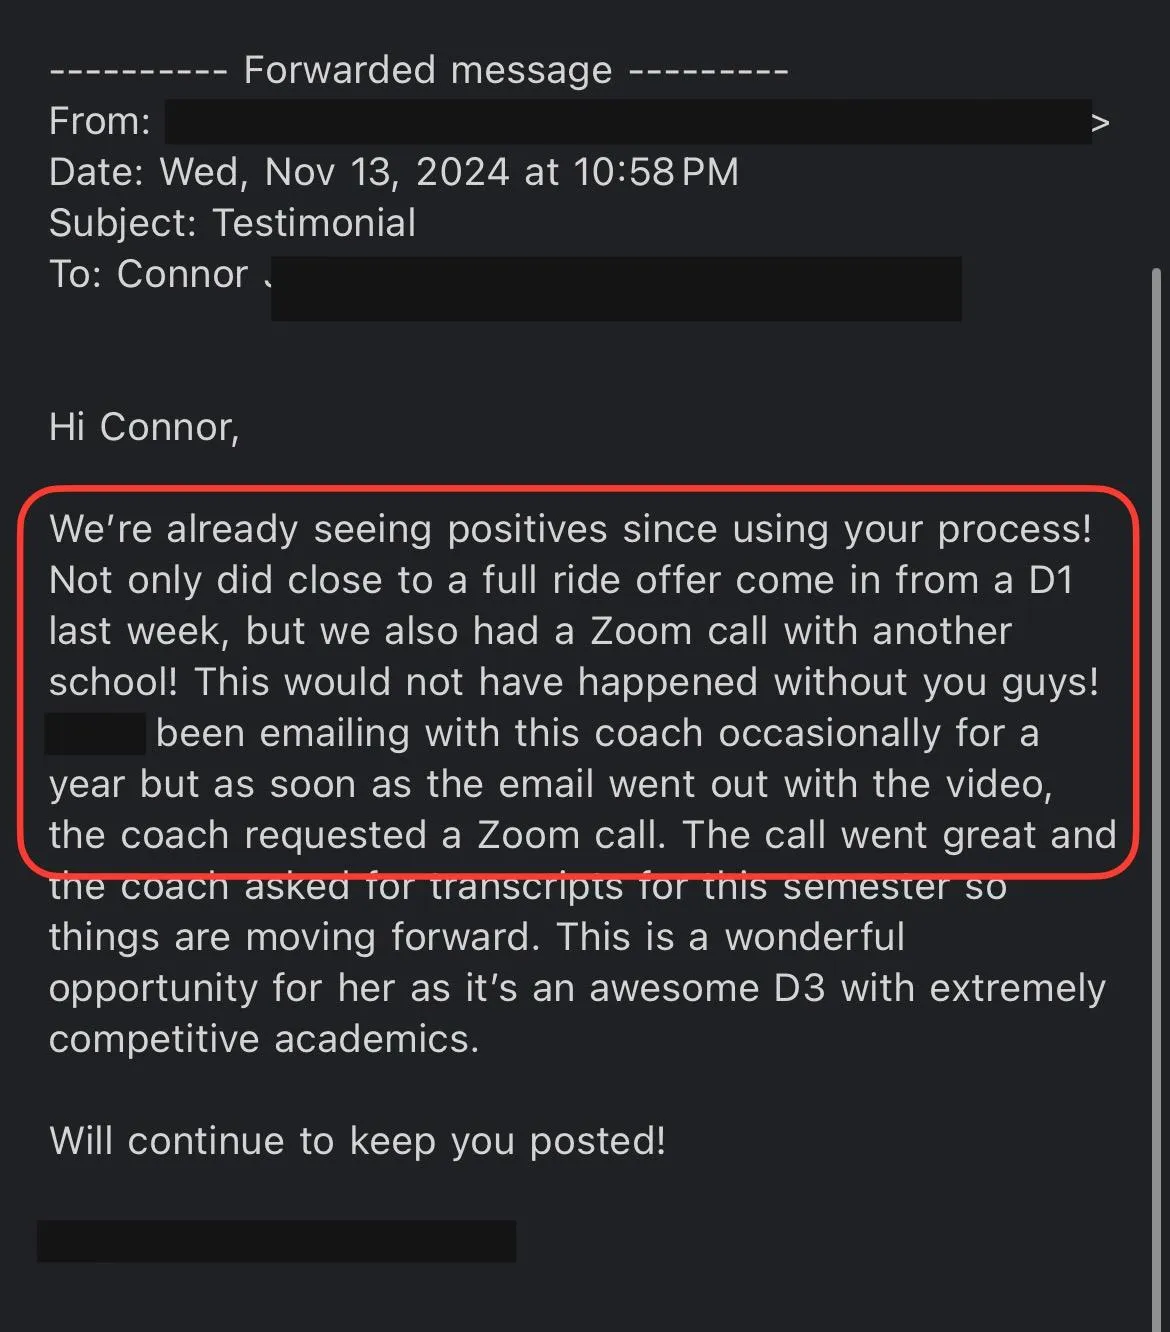The height and width of the screenshot is (1332, 1170).
Task: Click 'Will continue to keep you posted!'
Action: click(357, 1141)
